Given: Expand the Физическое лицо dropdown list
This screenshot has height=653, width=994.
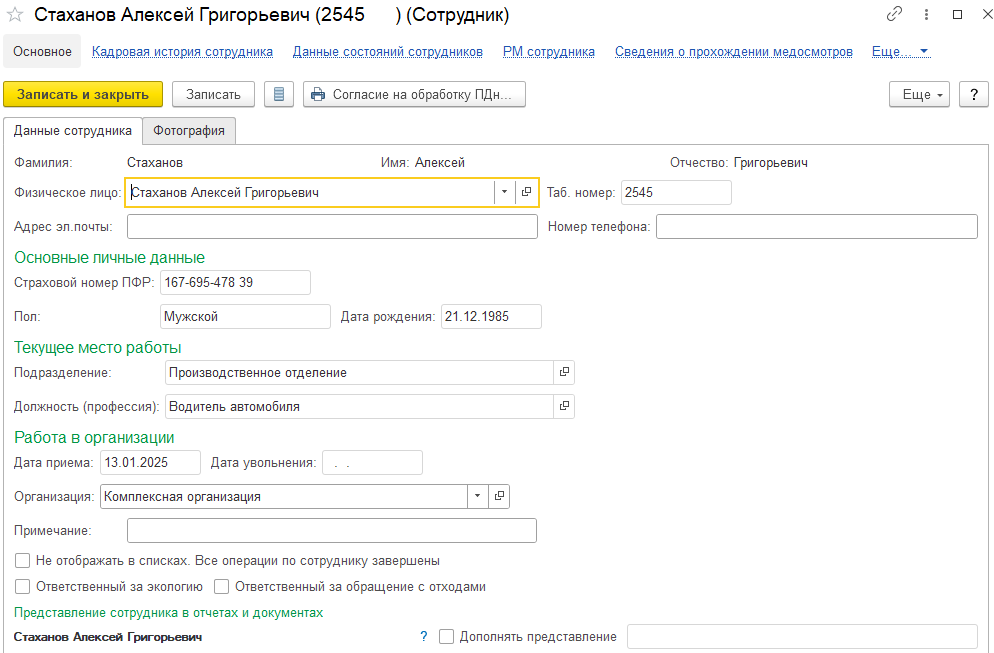Looking at the screenshot, I should coord(504,192).
